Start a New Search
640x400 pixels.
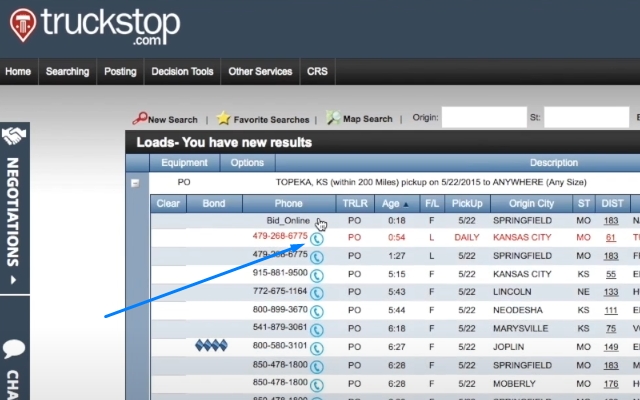point(173,120)
